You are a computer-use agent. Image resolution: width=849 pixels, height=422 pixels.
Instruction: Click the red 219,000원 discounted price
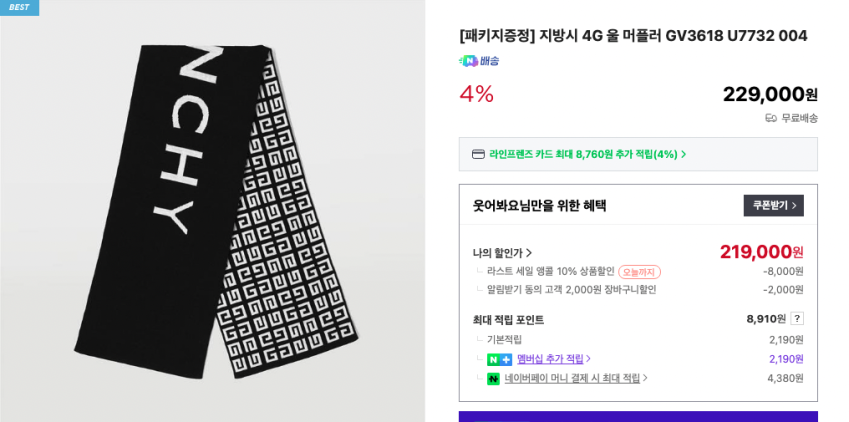click(761, 252)
